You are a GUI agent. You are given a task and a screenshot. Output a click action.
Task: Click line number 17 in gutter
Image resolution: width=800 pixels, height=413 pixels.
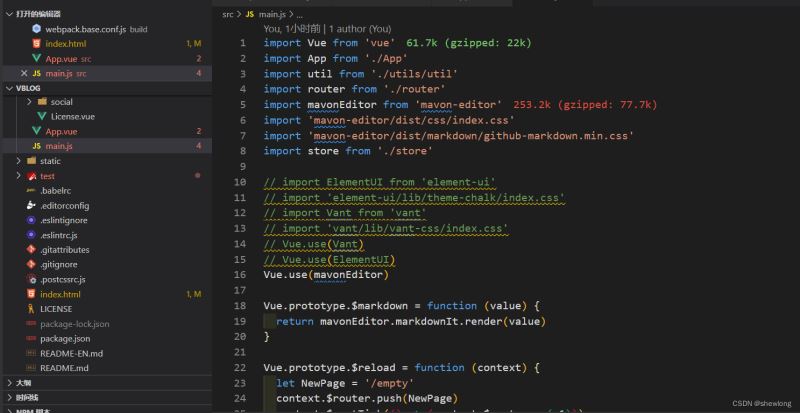(x=240, y=290)
